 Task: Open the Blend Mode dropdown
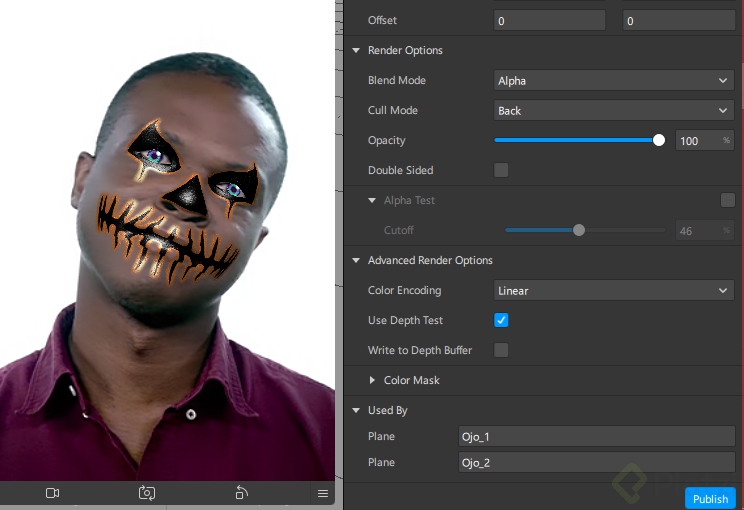[x=614, y=80]
